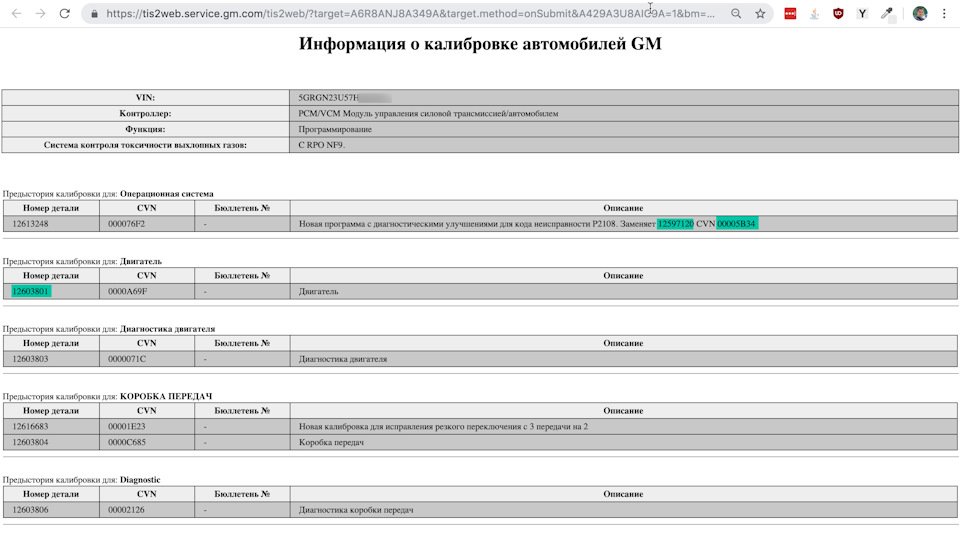Screen dimensions: 960x542
Task: Click part number 12616683 in gearbox table
Action: coord(31,426)
